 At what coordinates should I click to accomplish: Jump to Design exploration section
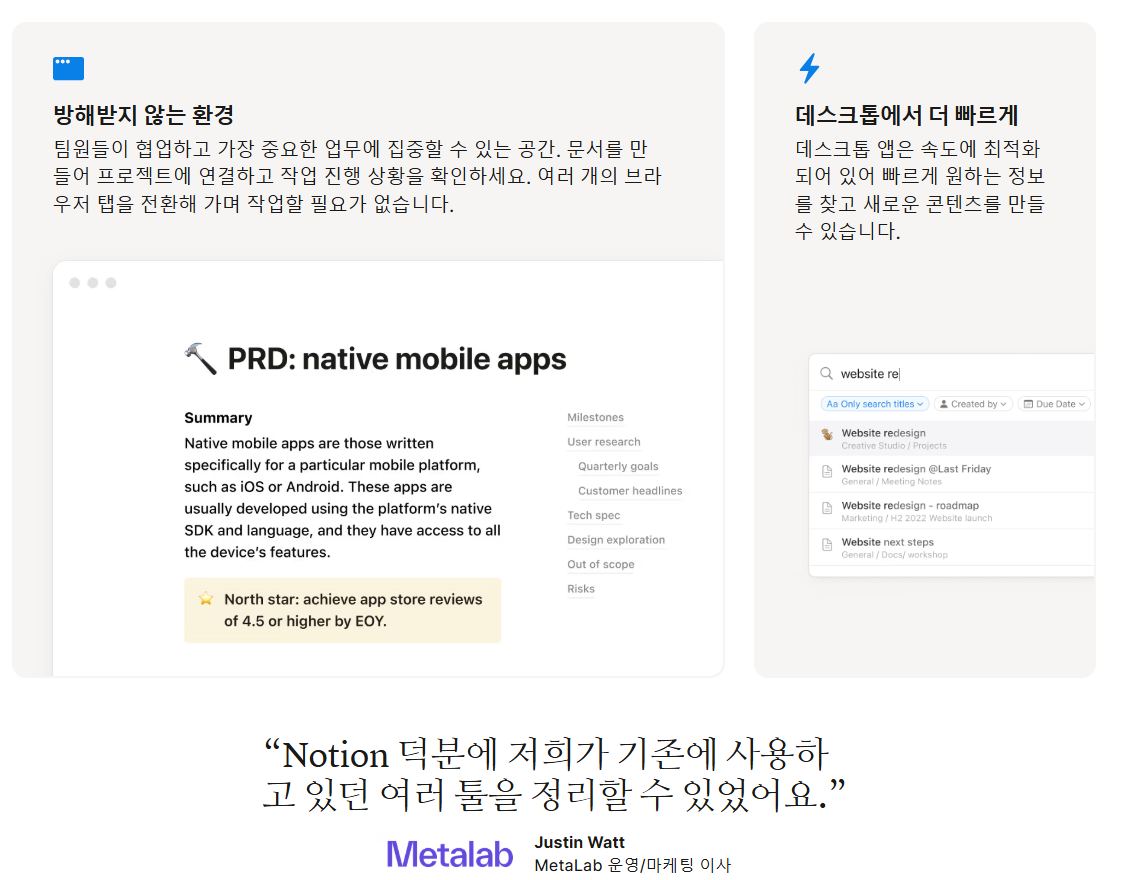pos(616,540)
